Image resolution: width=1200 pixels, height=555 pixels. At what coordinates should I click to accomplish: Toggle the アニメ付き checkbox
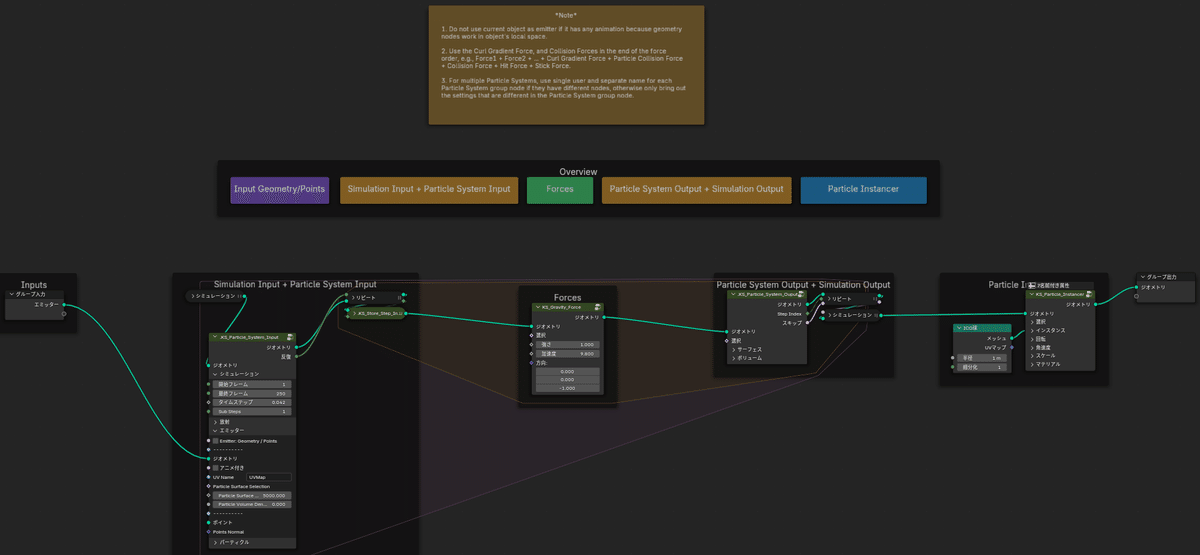coord(216,467)
